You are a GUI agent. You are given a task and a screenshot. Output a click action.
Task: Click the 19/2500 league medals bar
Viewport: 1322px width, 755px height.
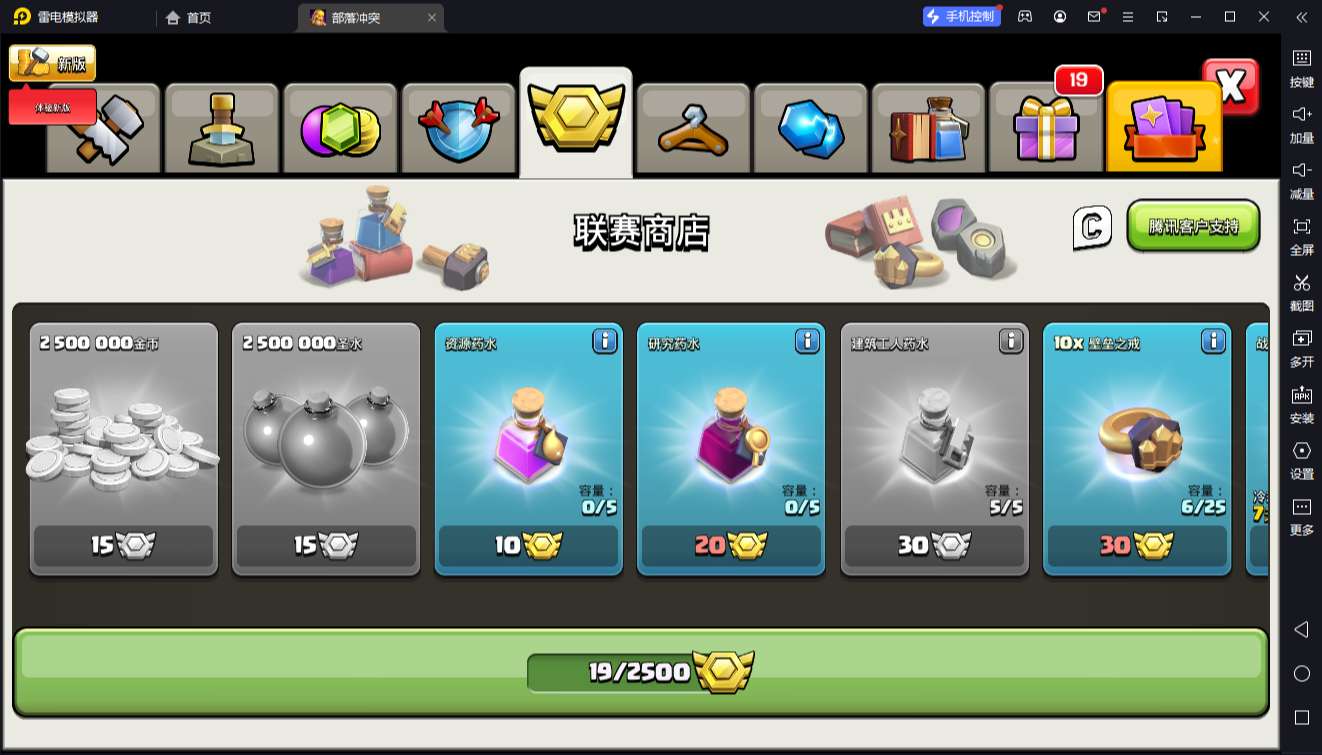(x=641, y=672)
